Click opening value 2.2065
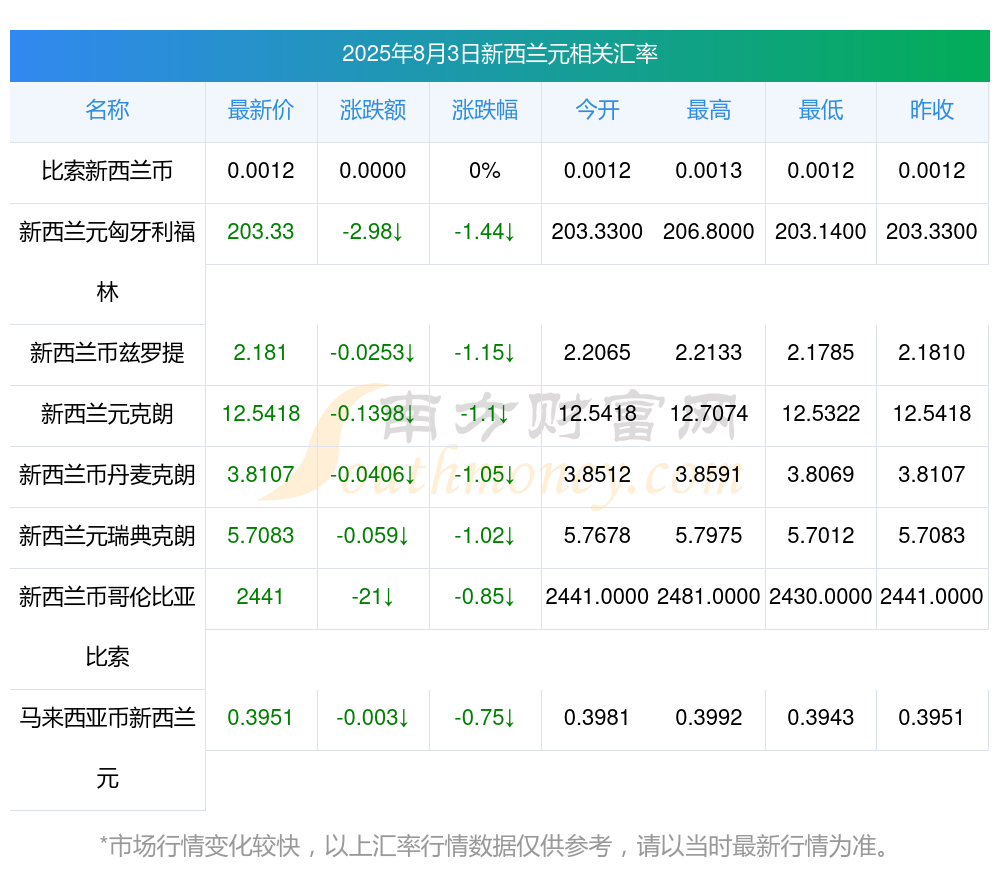1000x877 pixels. (597, 352)
